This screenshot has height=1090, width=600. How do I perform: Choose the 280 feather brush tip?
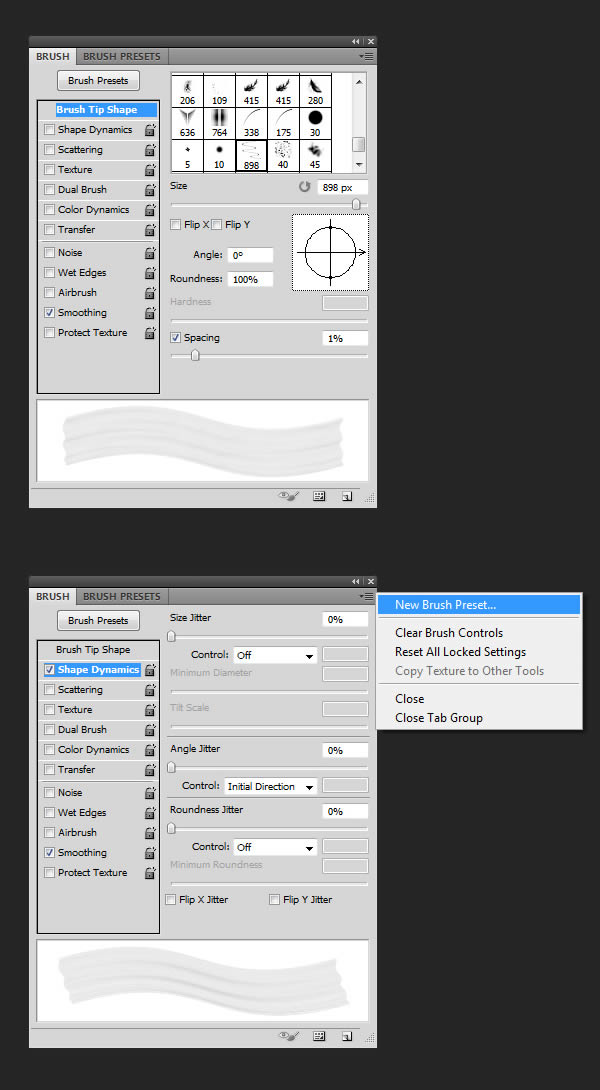[315, 91]
